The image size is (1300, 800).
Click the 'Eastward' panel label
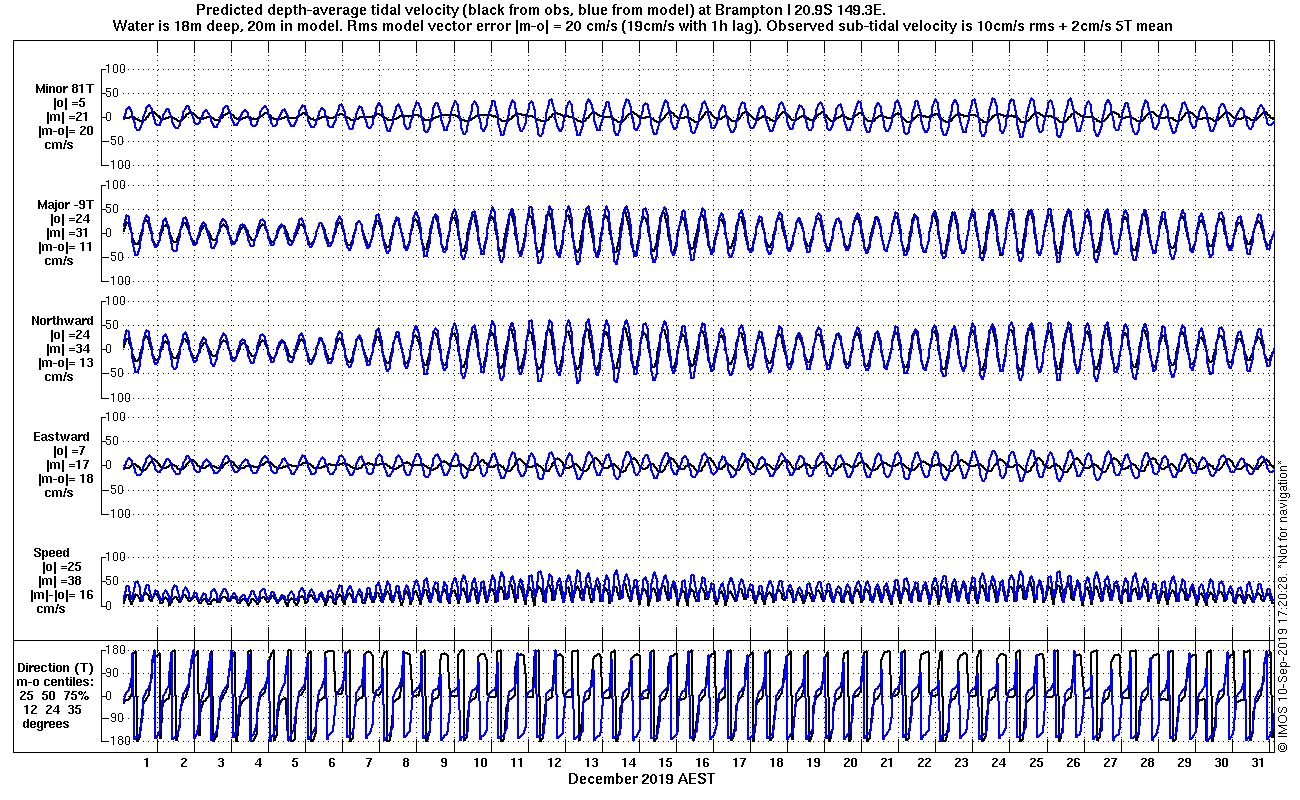[x=61, y=437]
